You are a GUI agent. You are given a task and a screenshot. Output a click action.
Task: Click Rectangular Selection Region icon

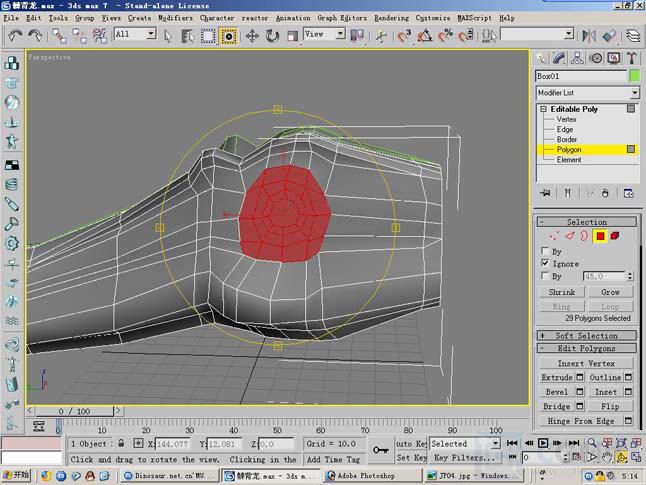208,36
